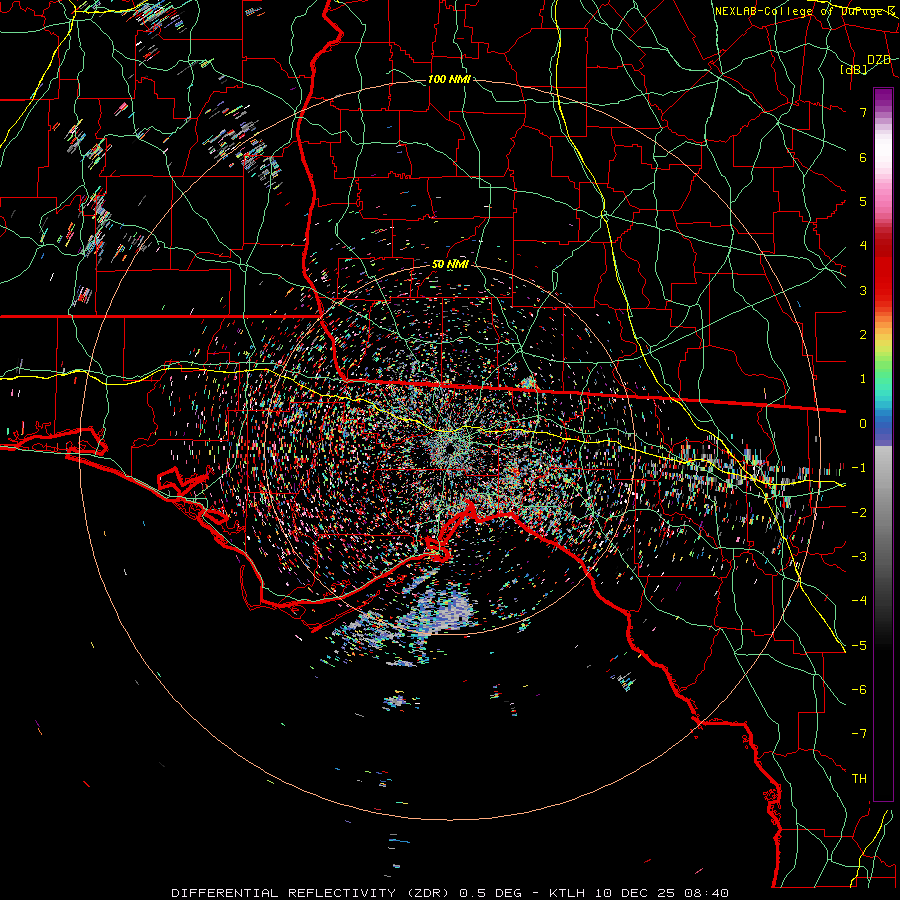Click the '[dB]' unit label

coord(853,69)
